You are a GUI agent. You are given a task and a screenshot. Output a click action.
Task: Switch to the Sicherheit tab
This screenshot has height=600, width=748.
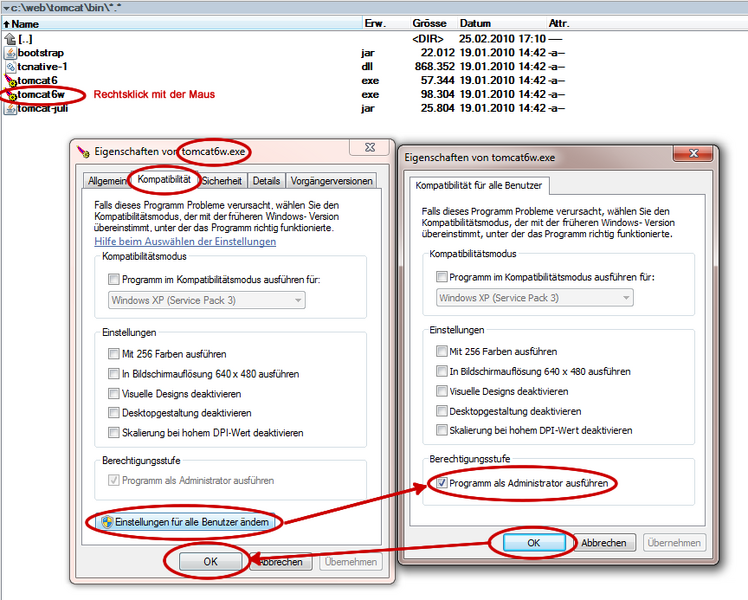pyautogui.click(x=221, y=181)
